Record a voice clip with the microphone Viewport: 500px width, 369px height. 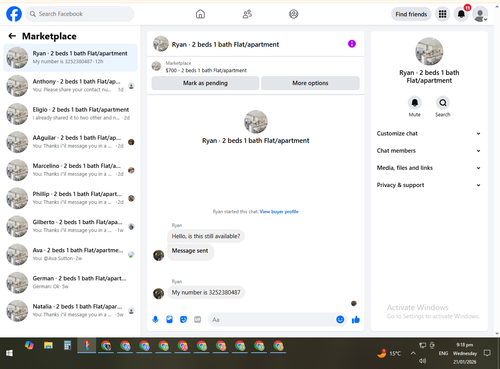155,320
